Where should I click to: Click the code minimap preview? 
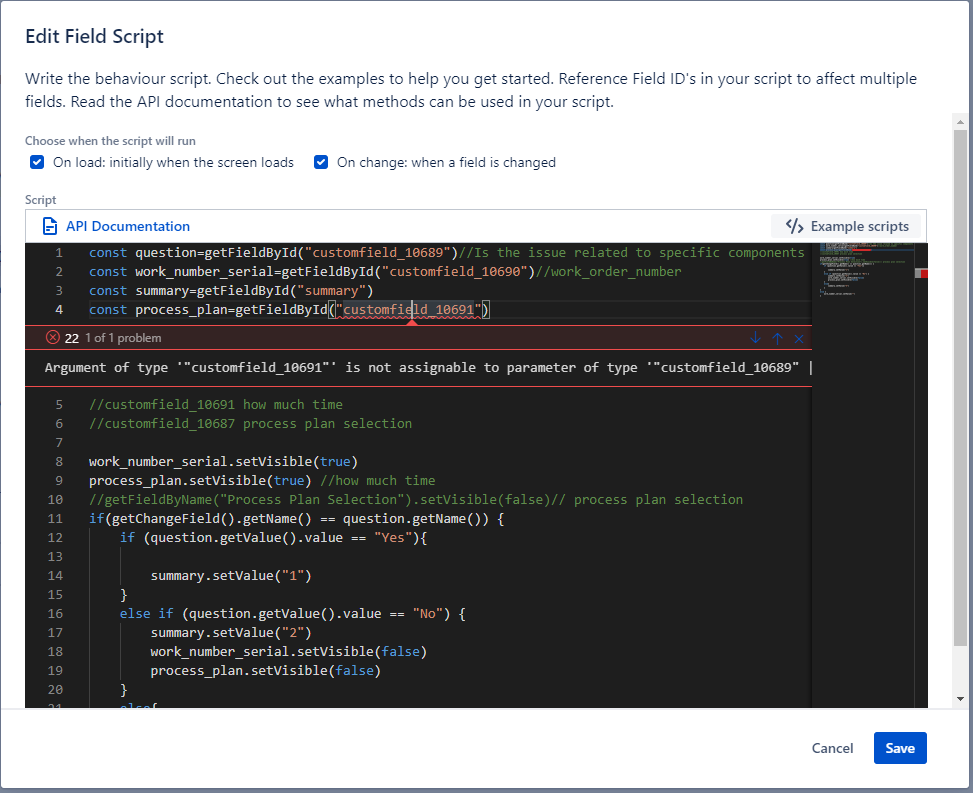[866, 270]
